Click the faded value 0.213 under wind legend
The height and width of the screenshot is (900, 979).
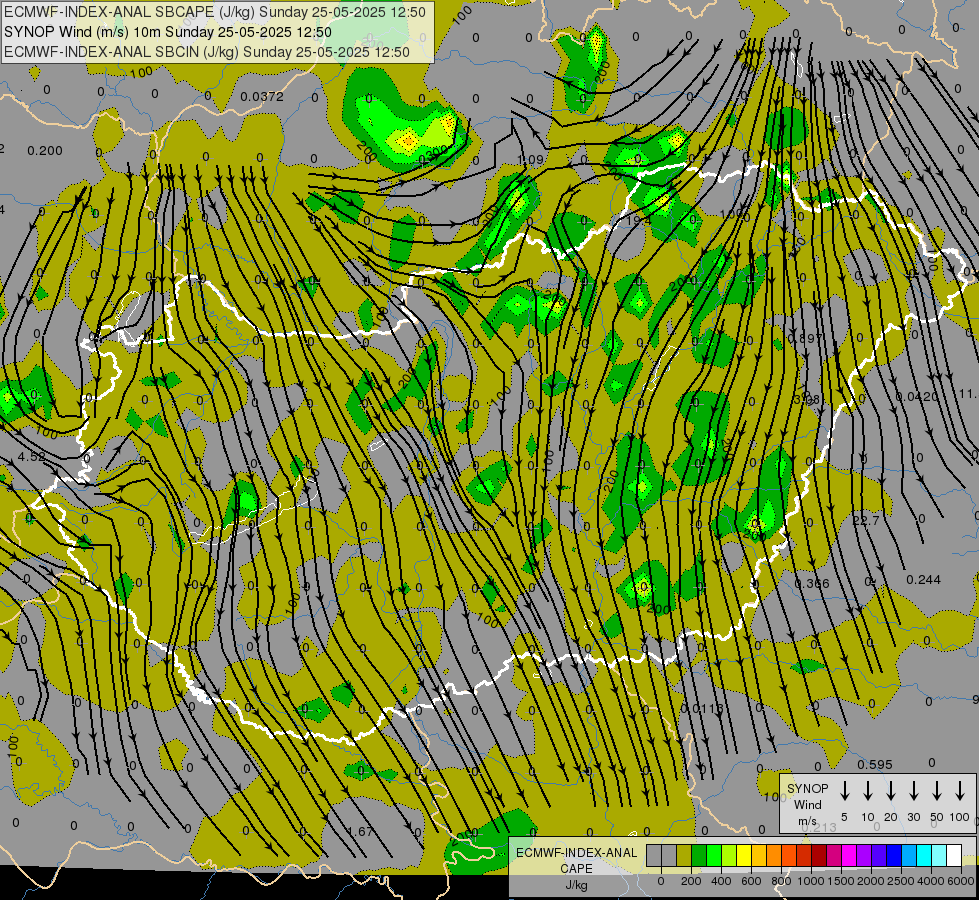point(819,828)
